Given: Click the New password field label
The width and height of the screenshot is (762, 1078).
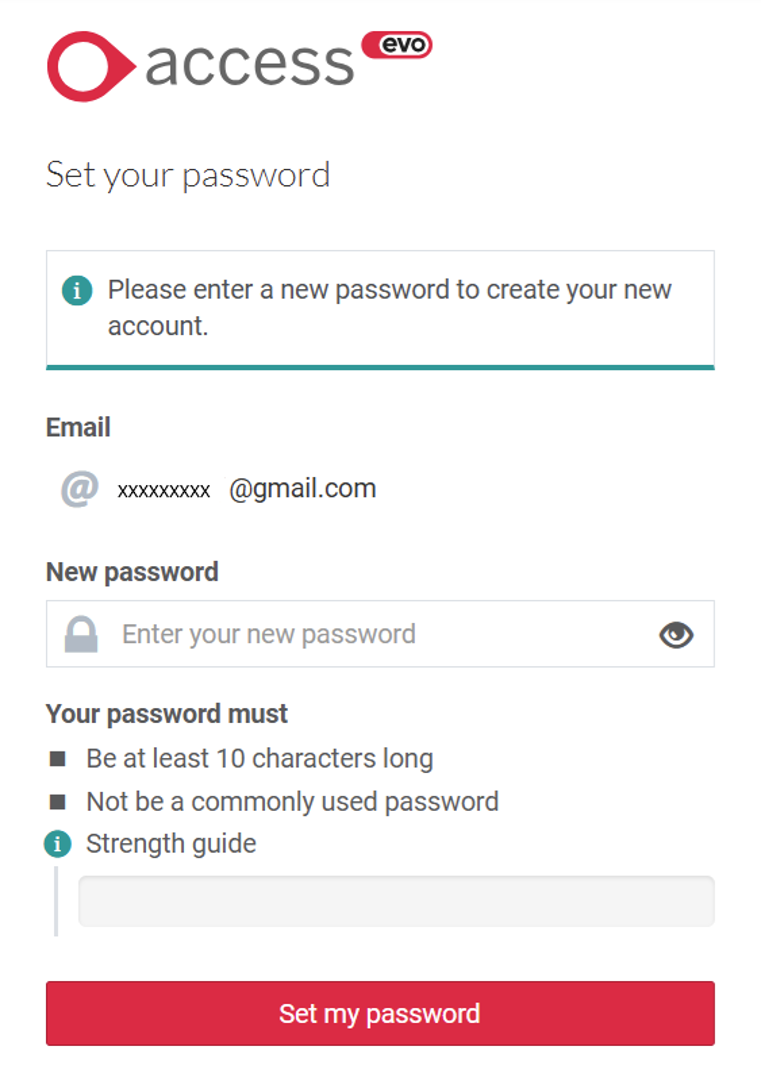Looking at the screenshot, I should (132, 572).
